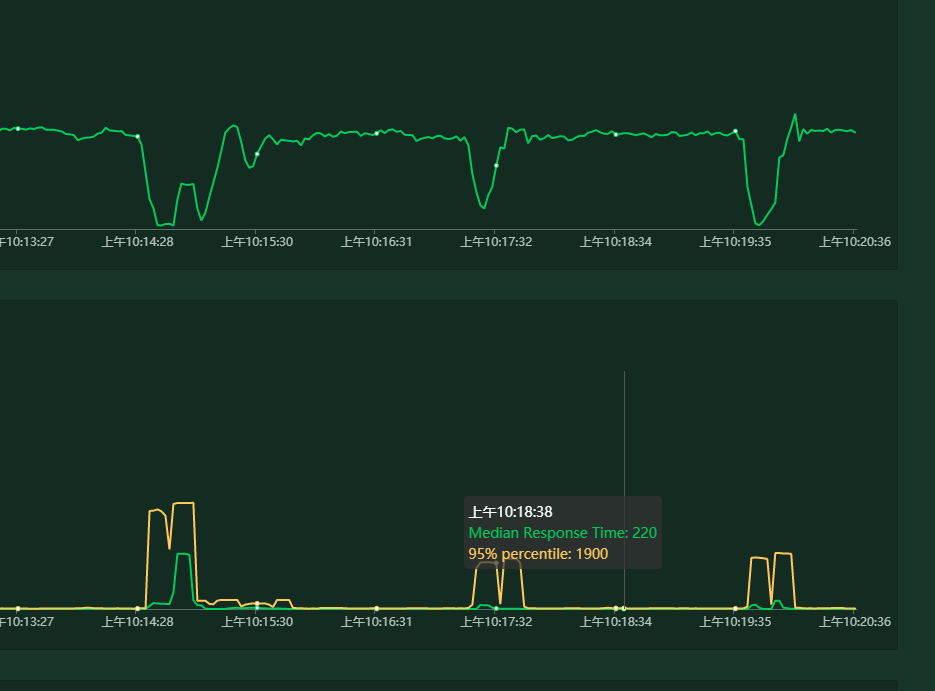Click the tallest green median peak in lower chart
Image resolution: width=935 pixels, height=691 pixels.
point(183,554)
